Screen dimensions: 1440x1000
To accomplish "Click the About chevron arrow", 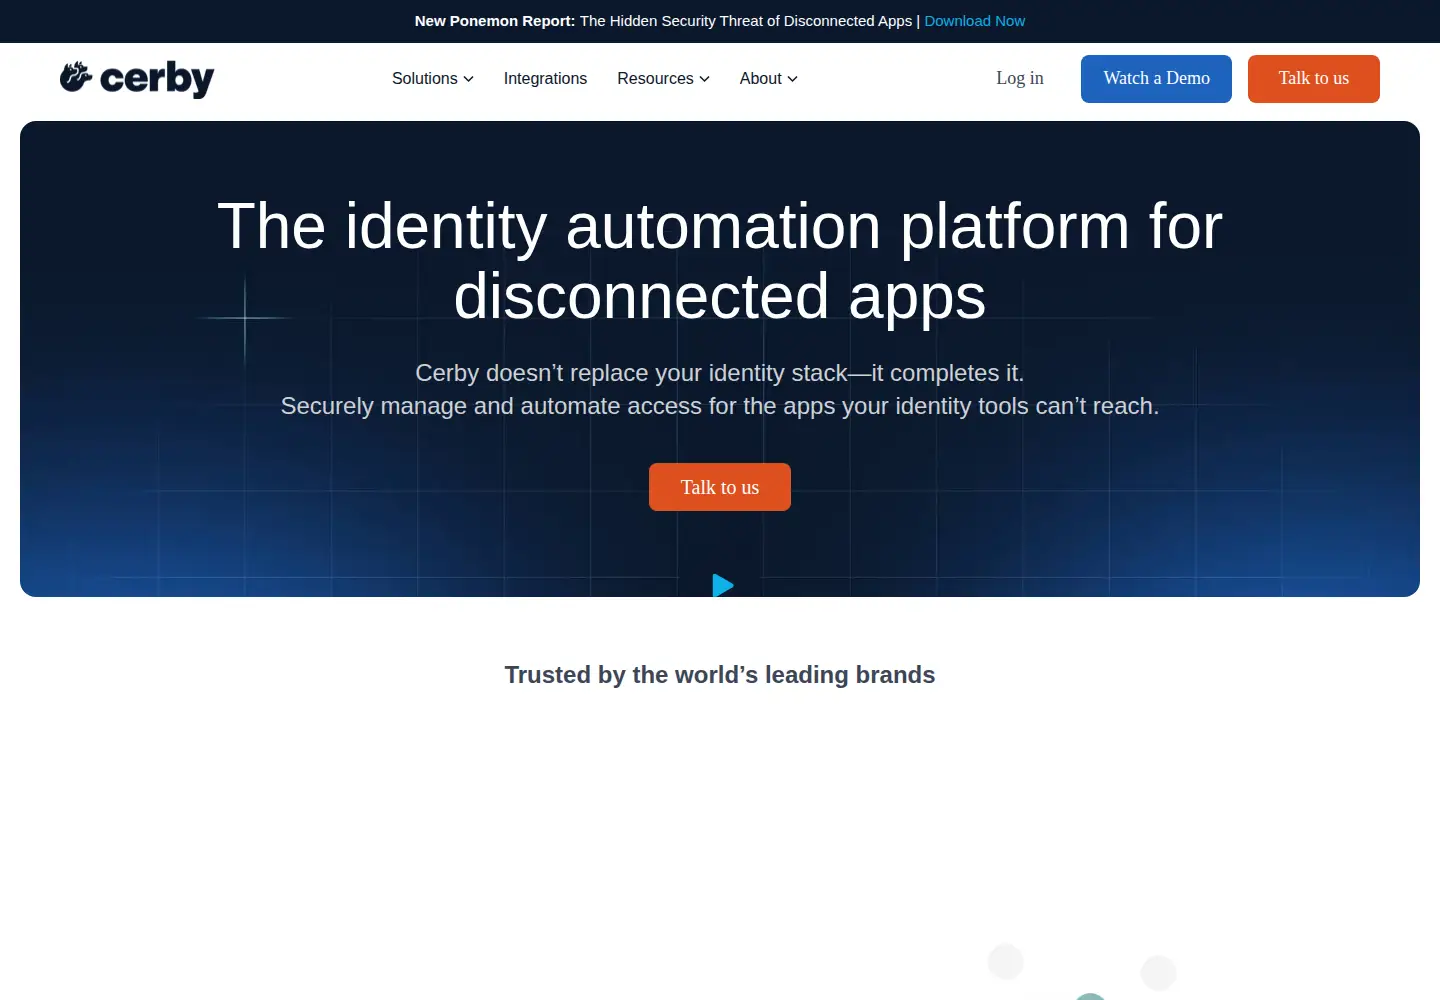I will point(792,79).
